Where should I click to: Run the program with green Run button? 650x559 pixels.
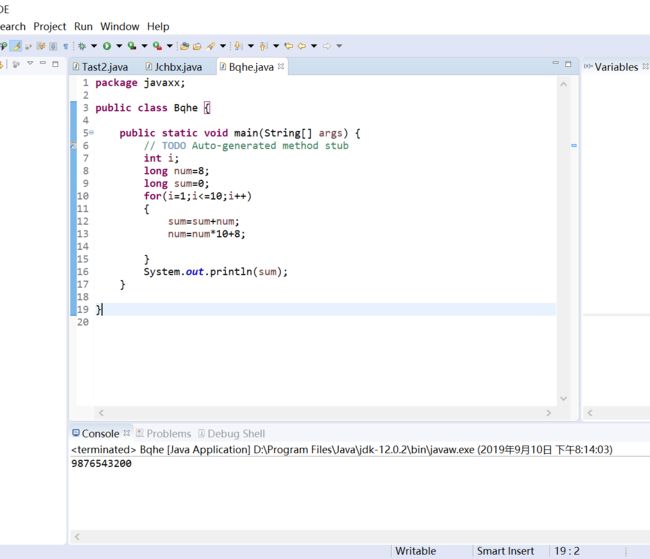tap(107, 46)
